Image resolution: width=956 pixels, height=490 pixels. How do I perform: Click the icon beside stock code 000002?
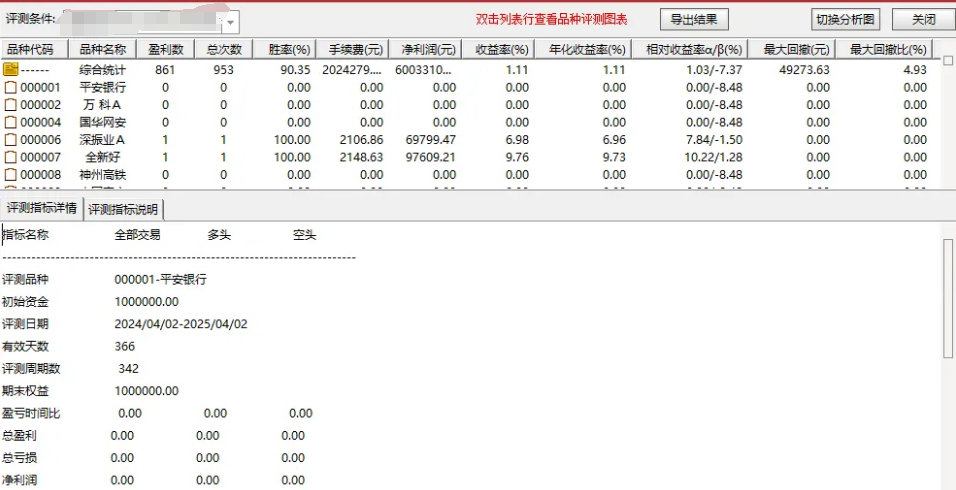click(11, 105)
